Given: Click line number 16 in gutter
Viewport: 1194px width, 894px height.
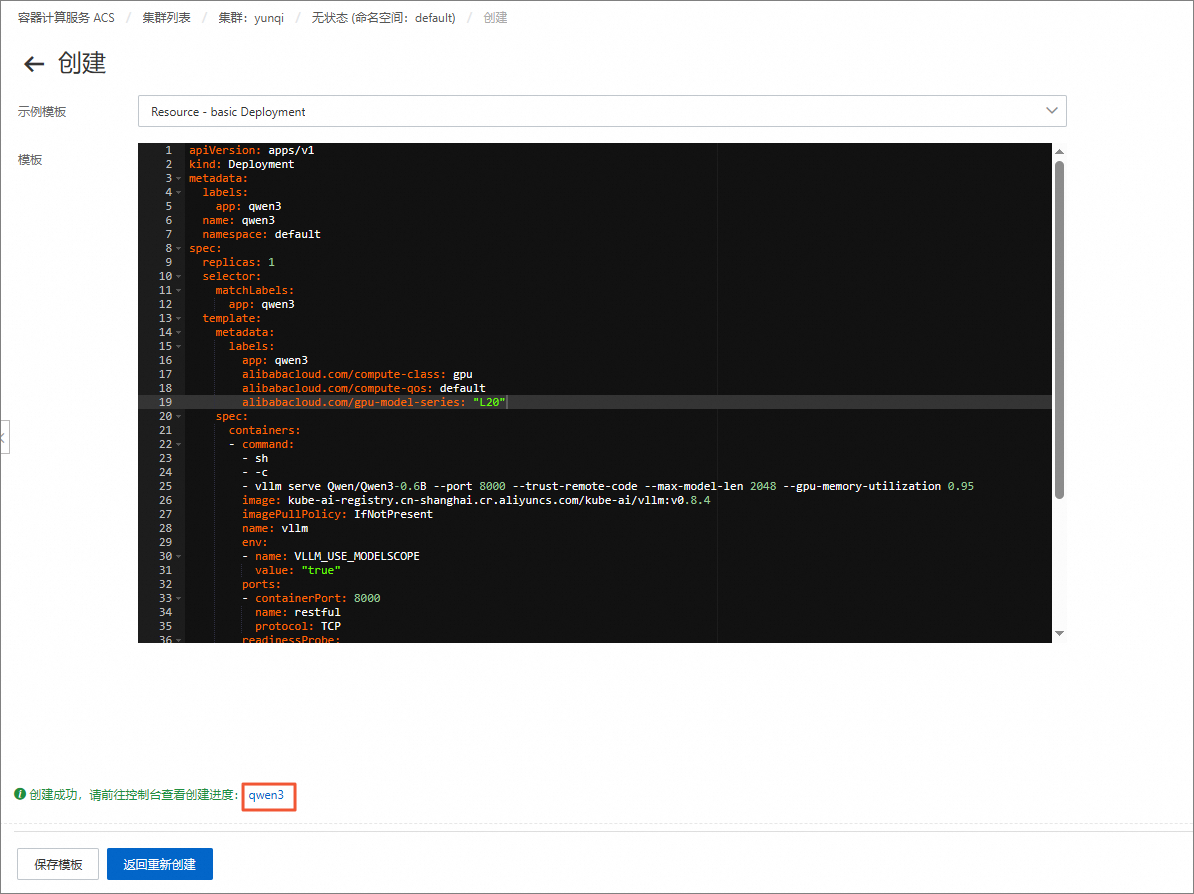Looking at the screenshot, I should (x=165, y=360).
